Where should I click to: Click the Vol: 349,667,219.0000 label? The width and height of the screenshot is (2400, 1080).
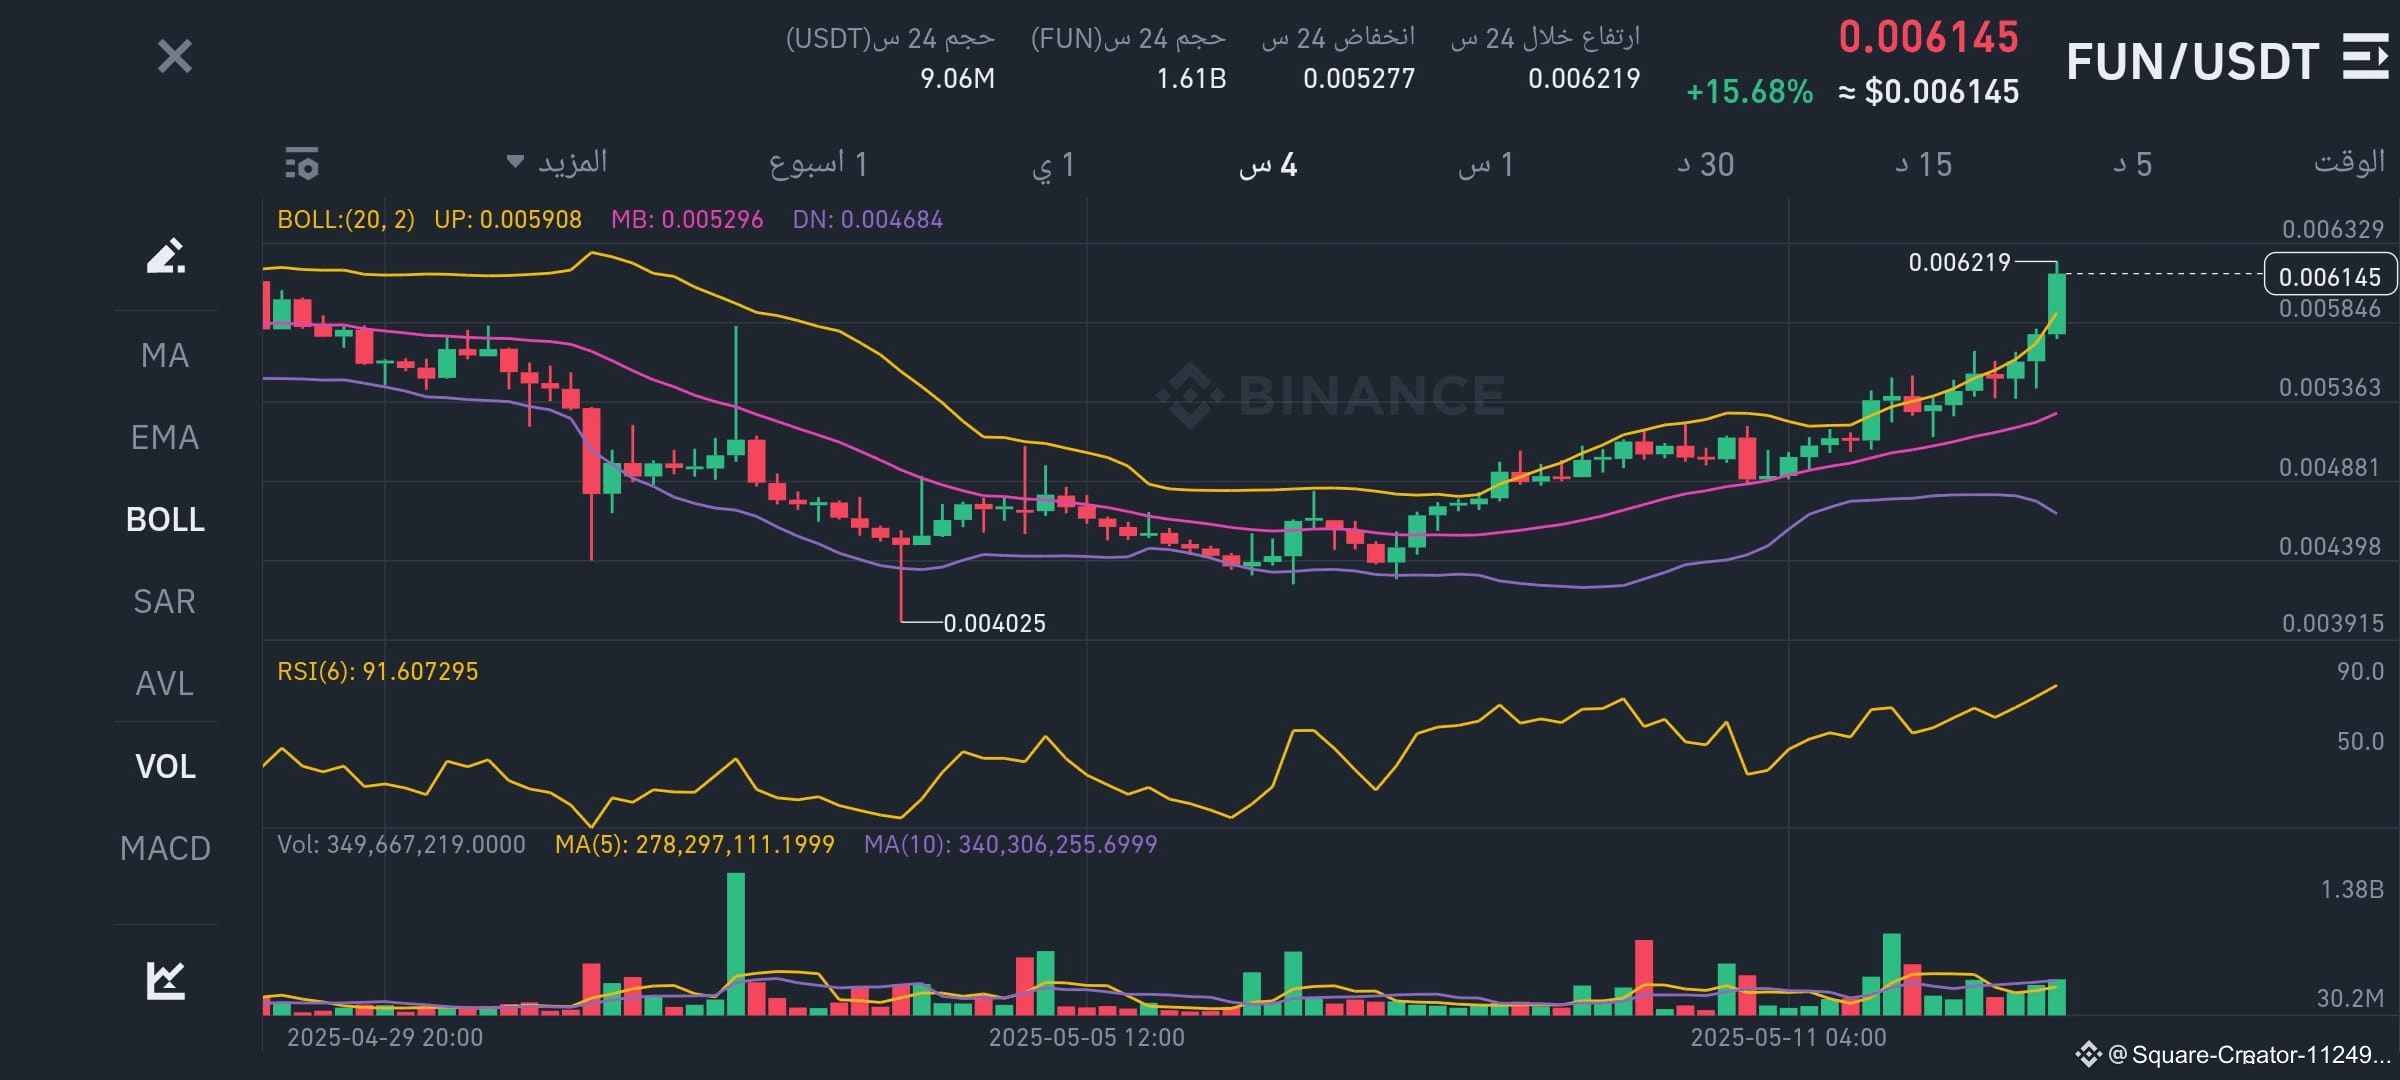(x=401, y=844)
